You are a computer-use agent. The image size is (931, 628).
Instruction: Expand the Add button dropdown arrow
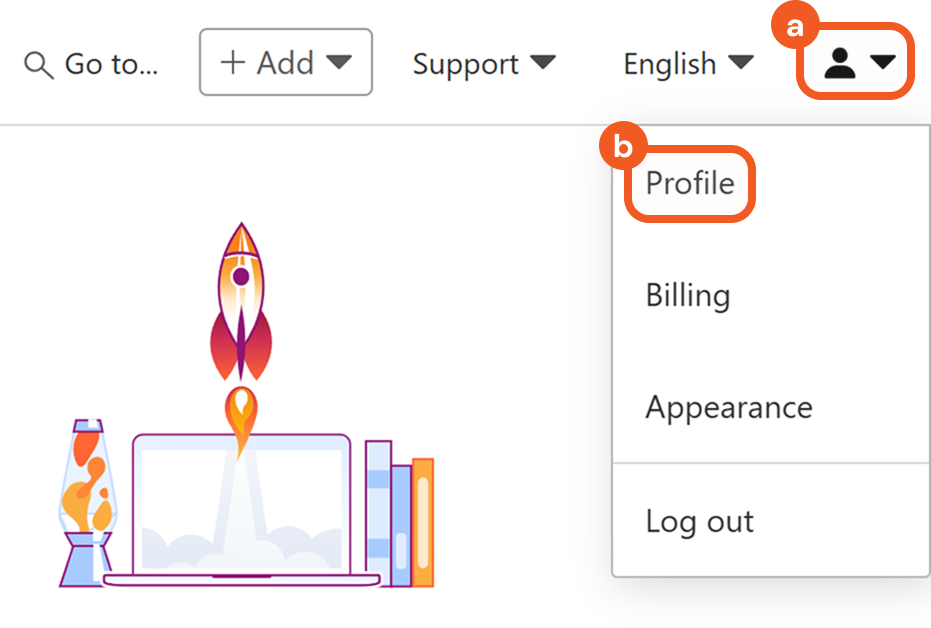(339, 63)
